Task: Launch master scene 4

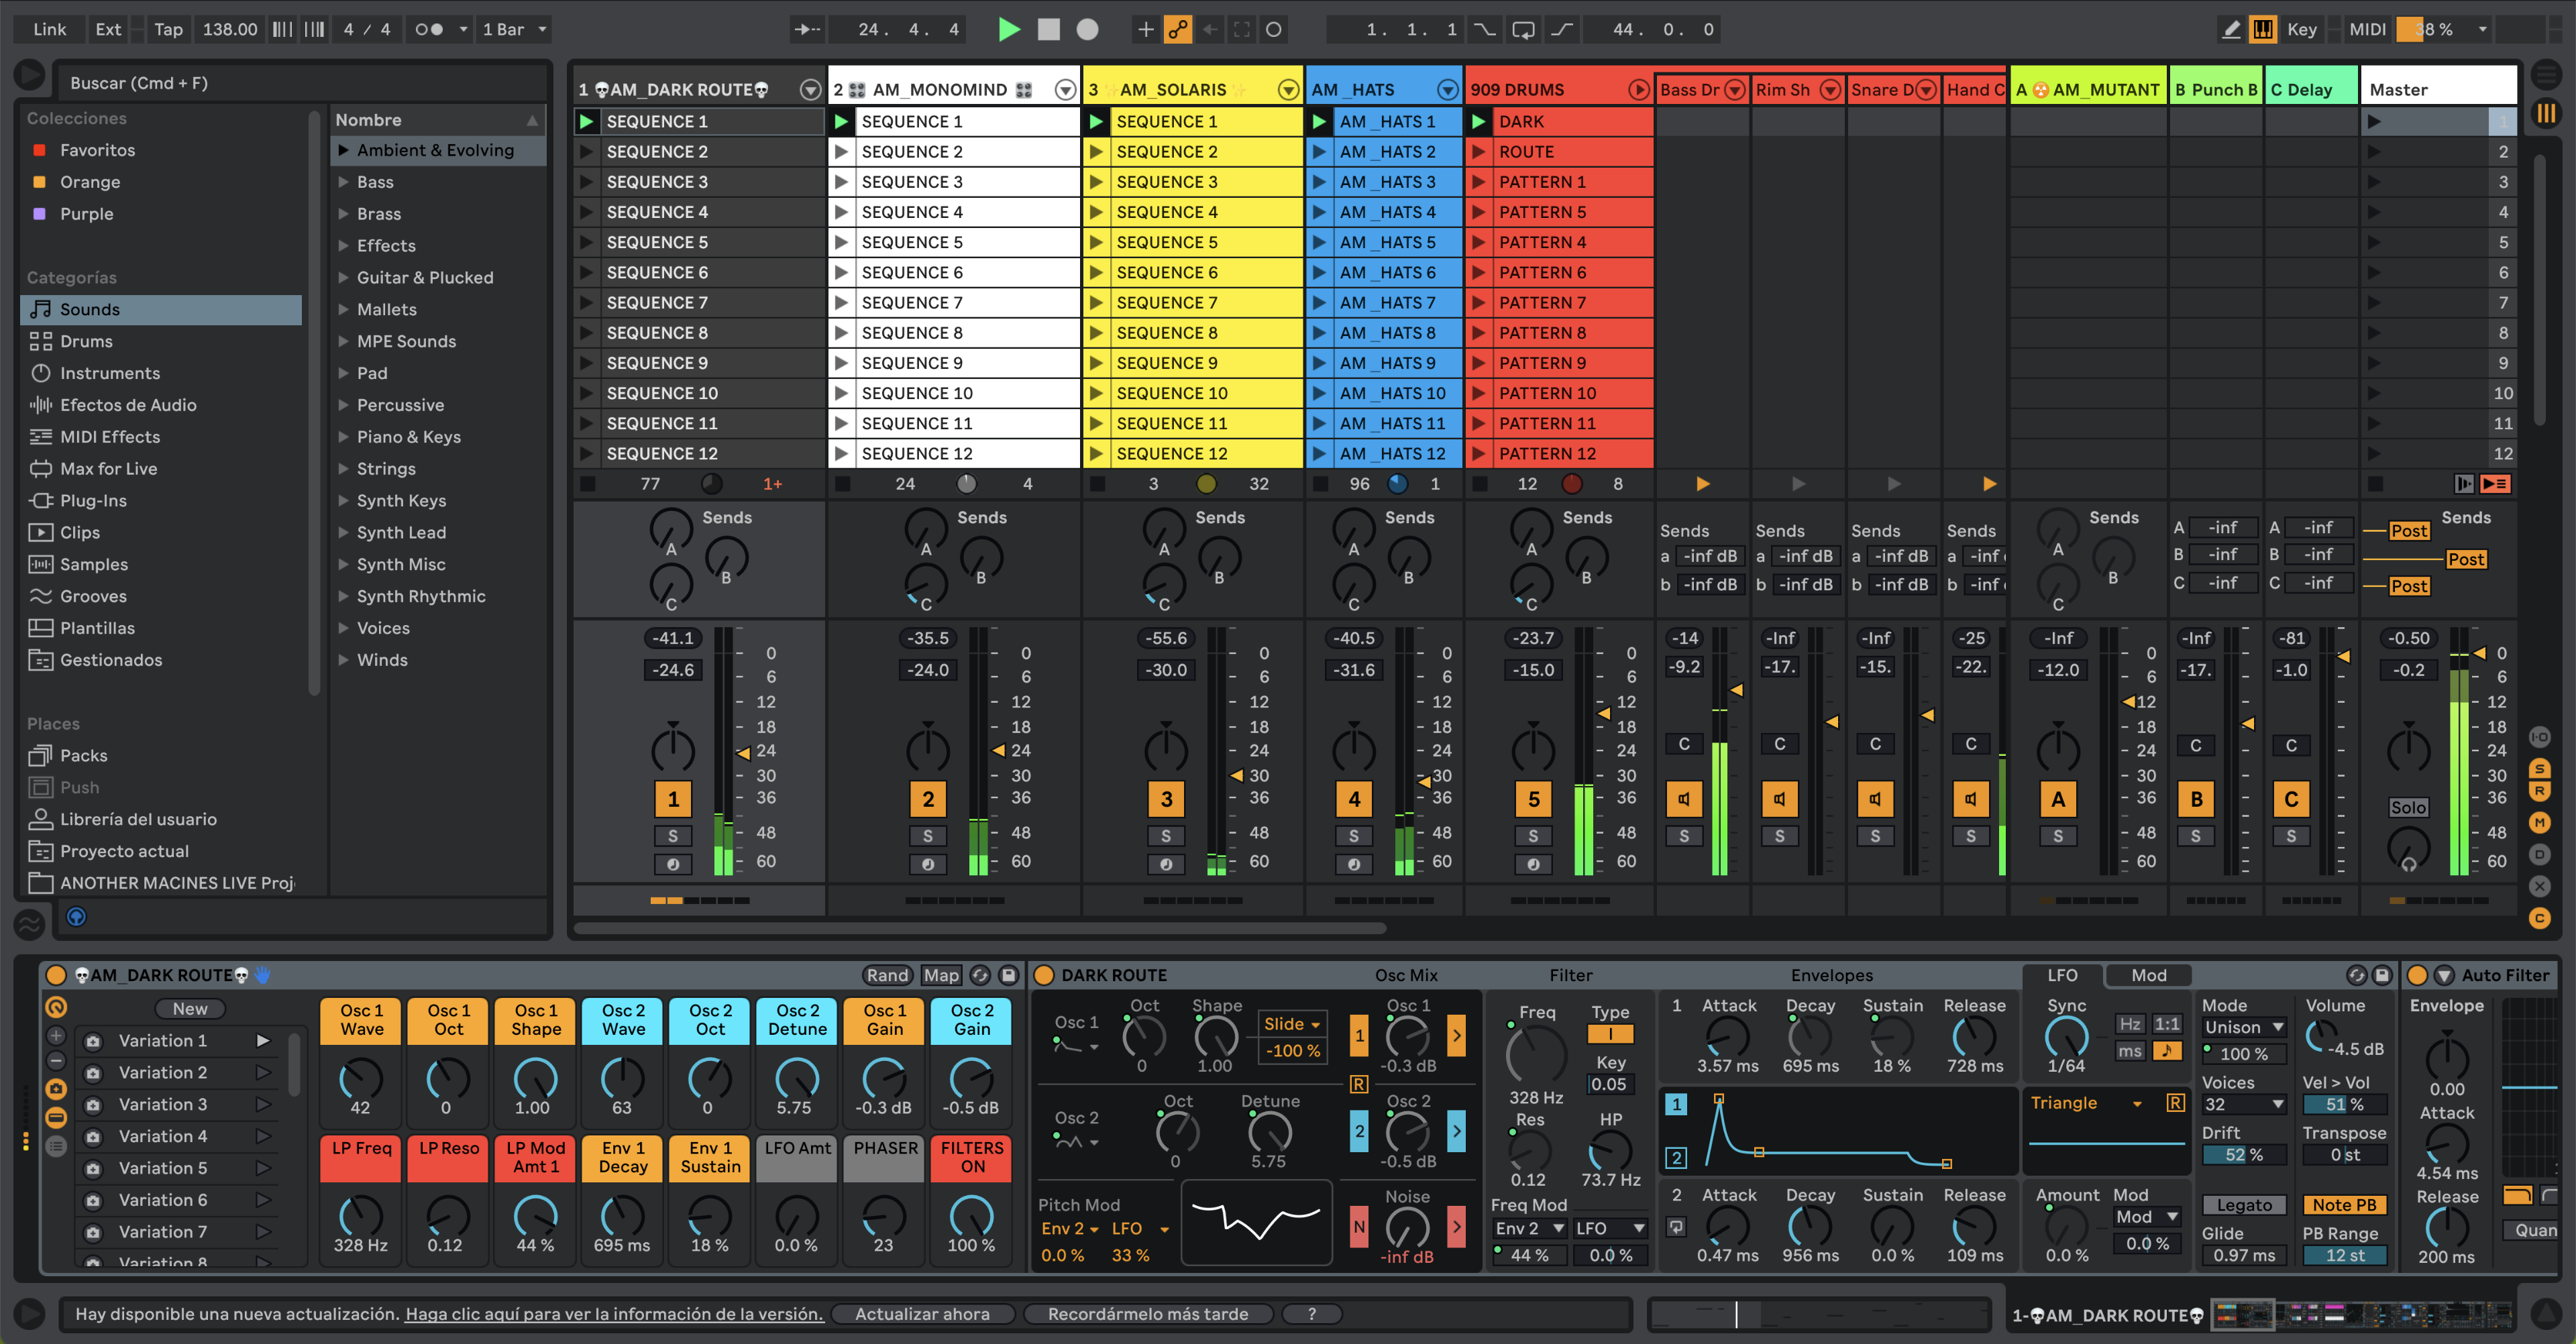Action: click(x=2373, y=212)
